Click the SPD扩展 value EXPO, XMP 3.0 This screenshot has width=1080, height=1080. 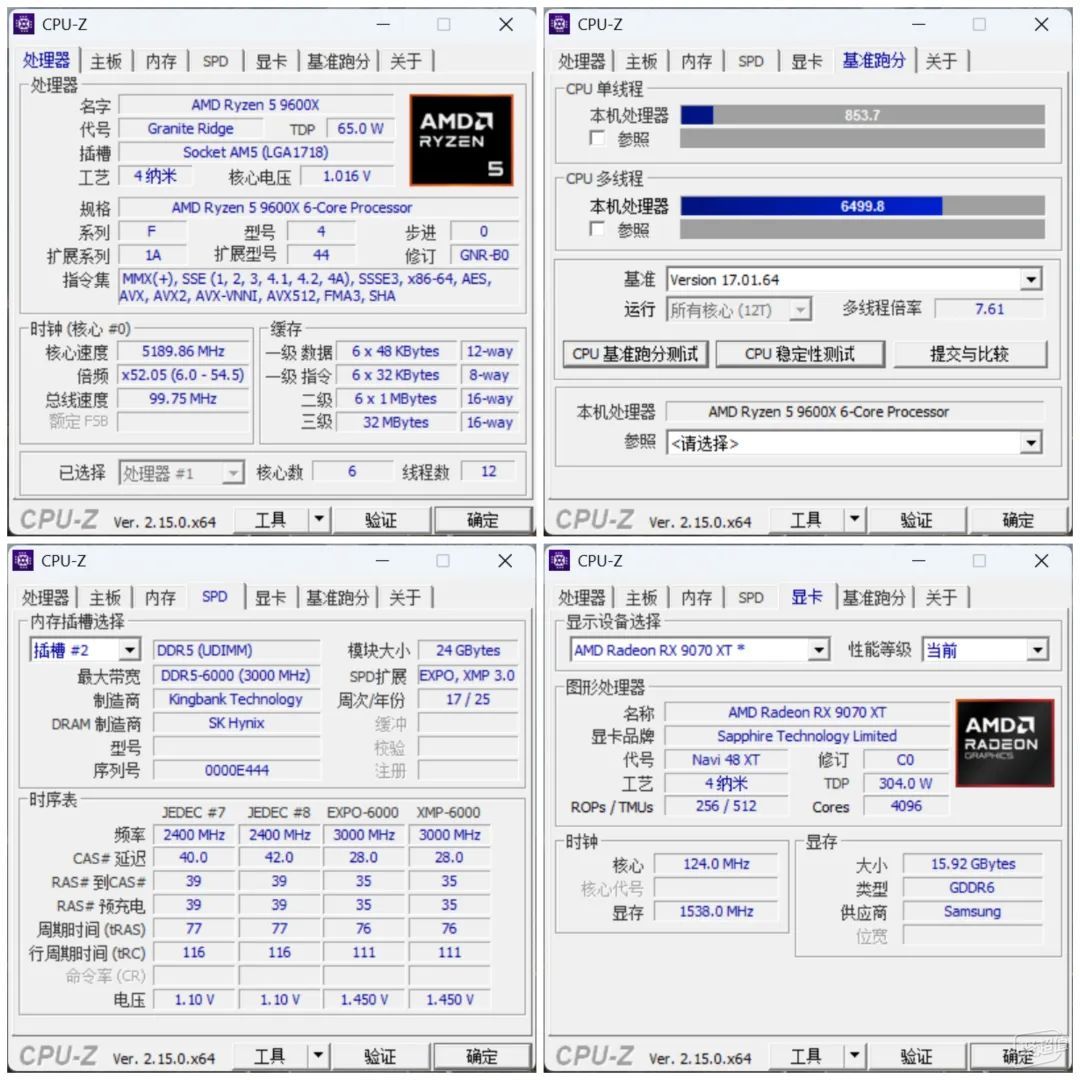(468, 676)
